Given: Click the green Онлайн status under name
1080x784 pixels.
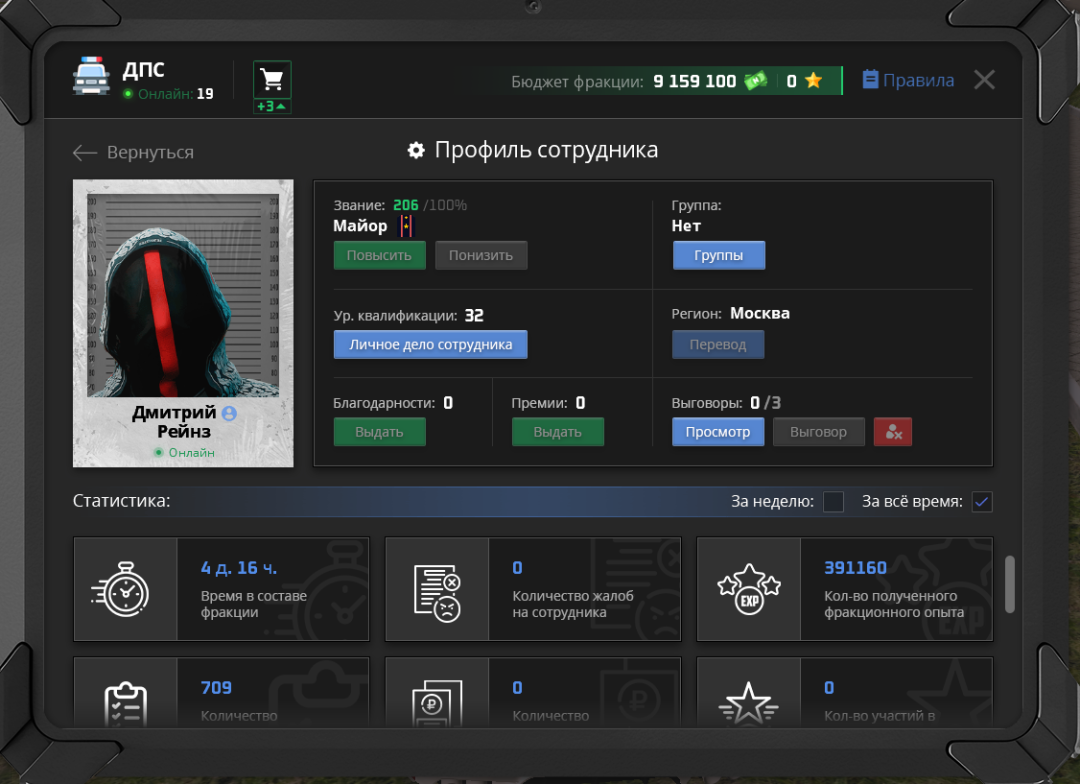Looking at the screenshot, I should (x=184, y=453).
